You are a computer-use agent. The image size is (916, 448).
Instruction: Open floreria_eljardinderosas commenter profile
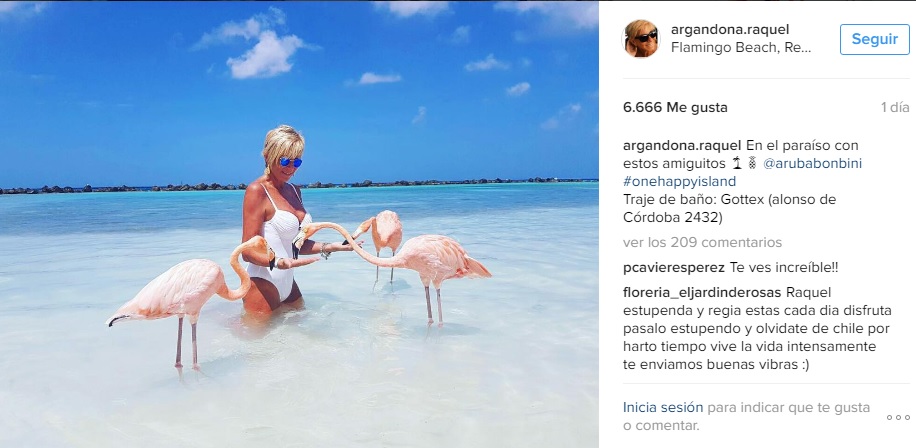pos(702,292)
